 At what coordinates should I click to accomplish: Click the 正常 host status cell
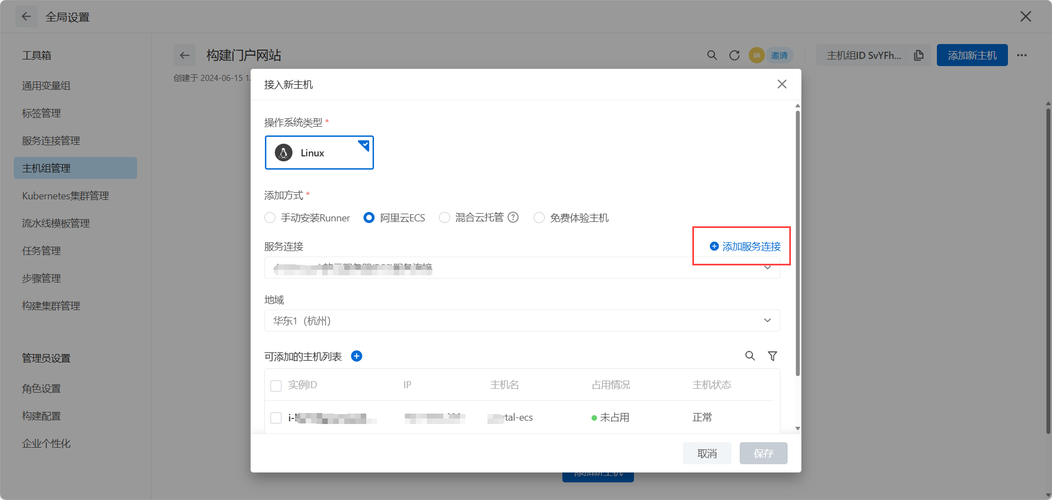pyautogui.click(x=702, y=417)
